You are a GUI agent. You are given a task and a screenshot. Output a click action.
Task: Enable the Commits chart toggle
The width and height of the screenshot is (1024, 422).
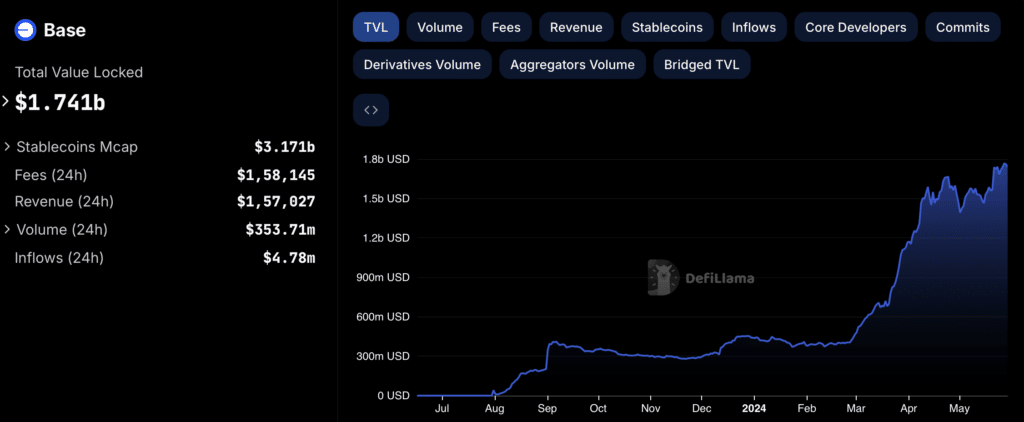tap(963, 27)
